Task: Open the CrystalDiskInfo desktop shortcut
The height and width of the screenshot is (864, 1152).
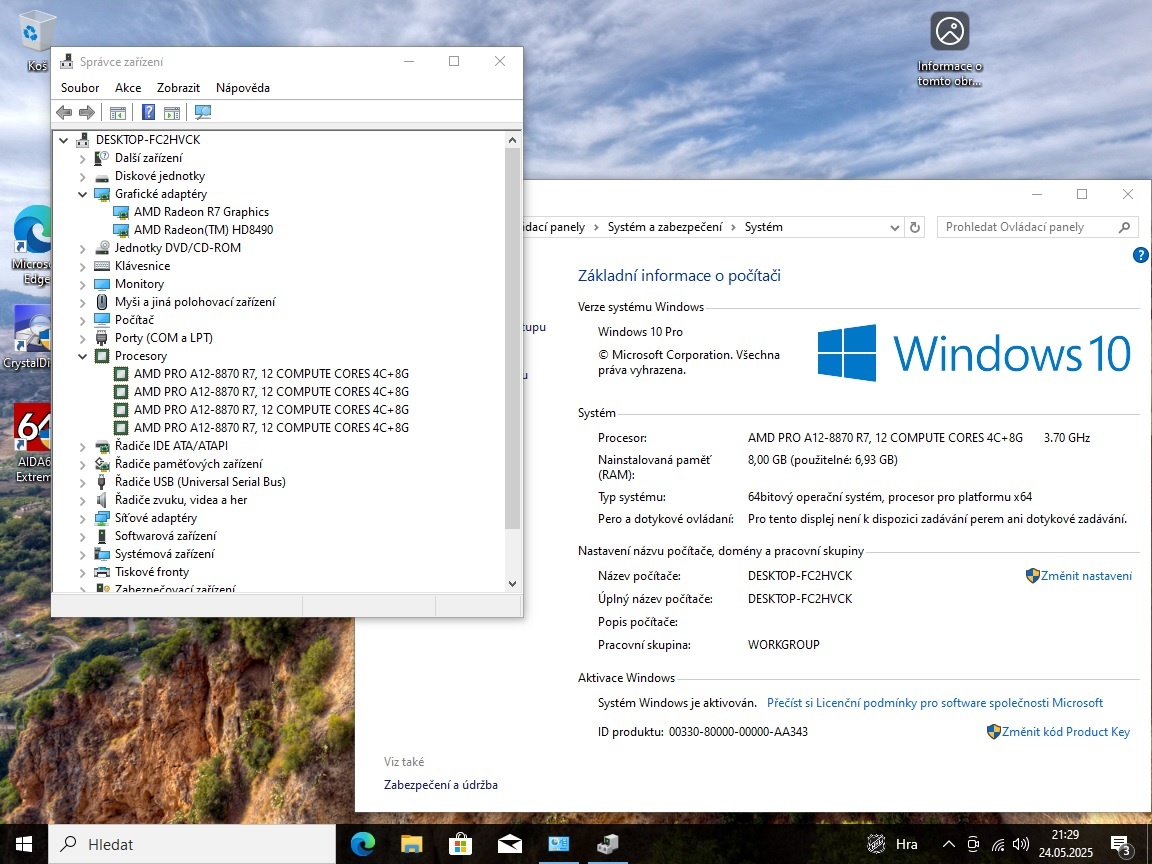Action: point(29,337)
